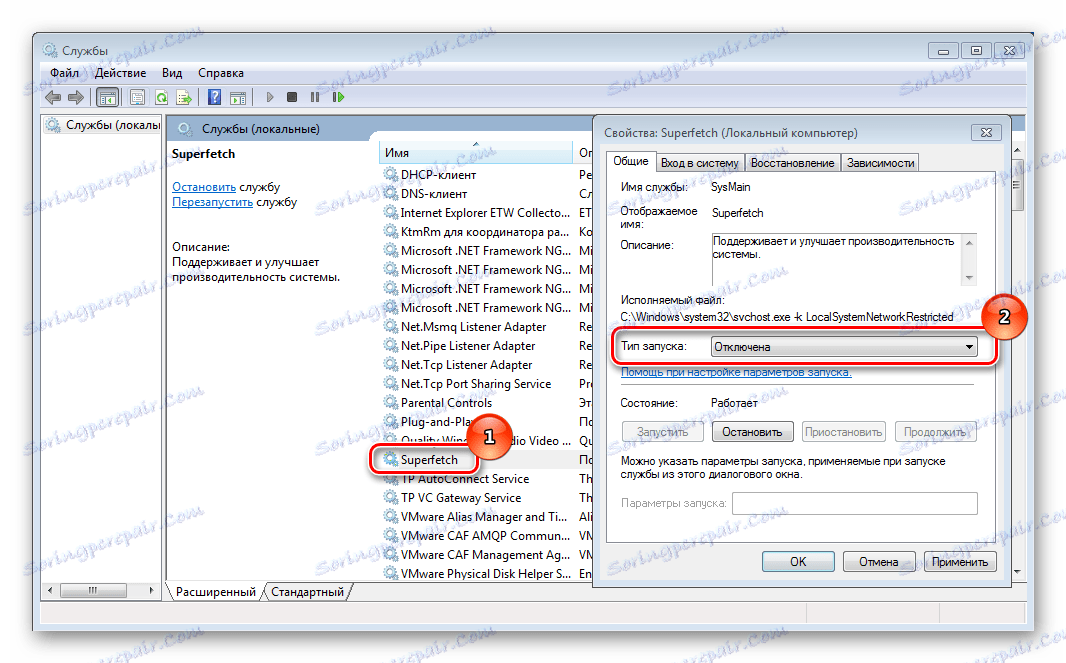Select VMware CAF Management Agent service
1066x663 pixels.
(x=485, y=556)
